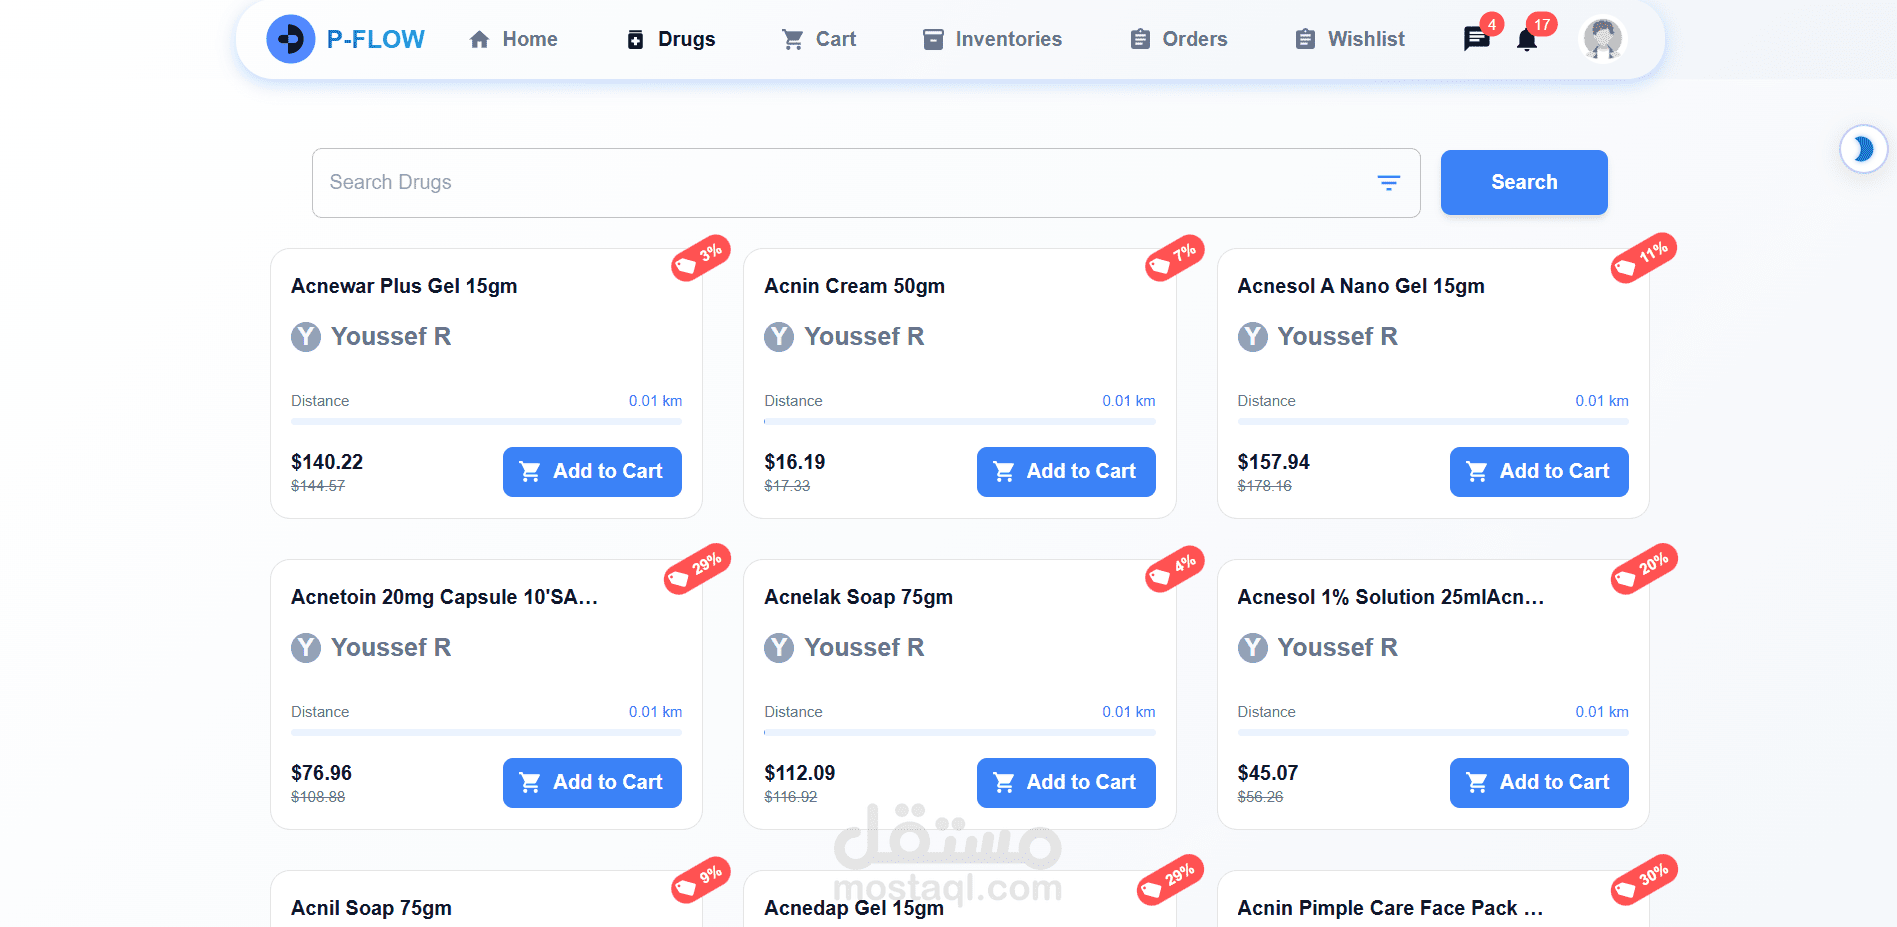The width and height of the screenshot is (1897, 927).
Task: Open Acnesol A Nano Gel 15gm title
Action: tap(1361, 286)
